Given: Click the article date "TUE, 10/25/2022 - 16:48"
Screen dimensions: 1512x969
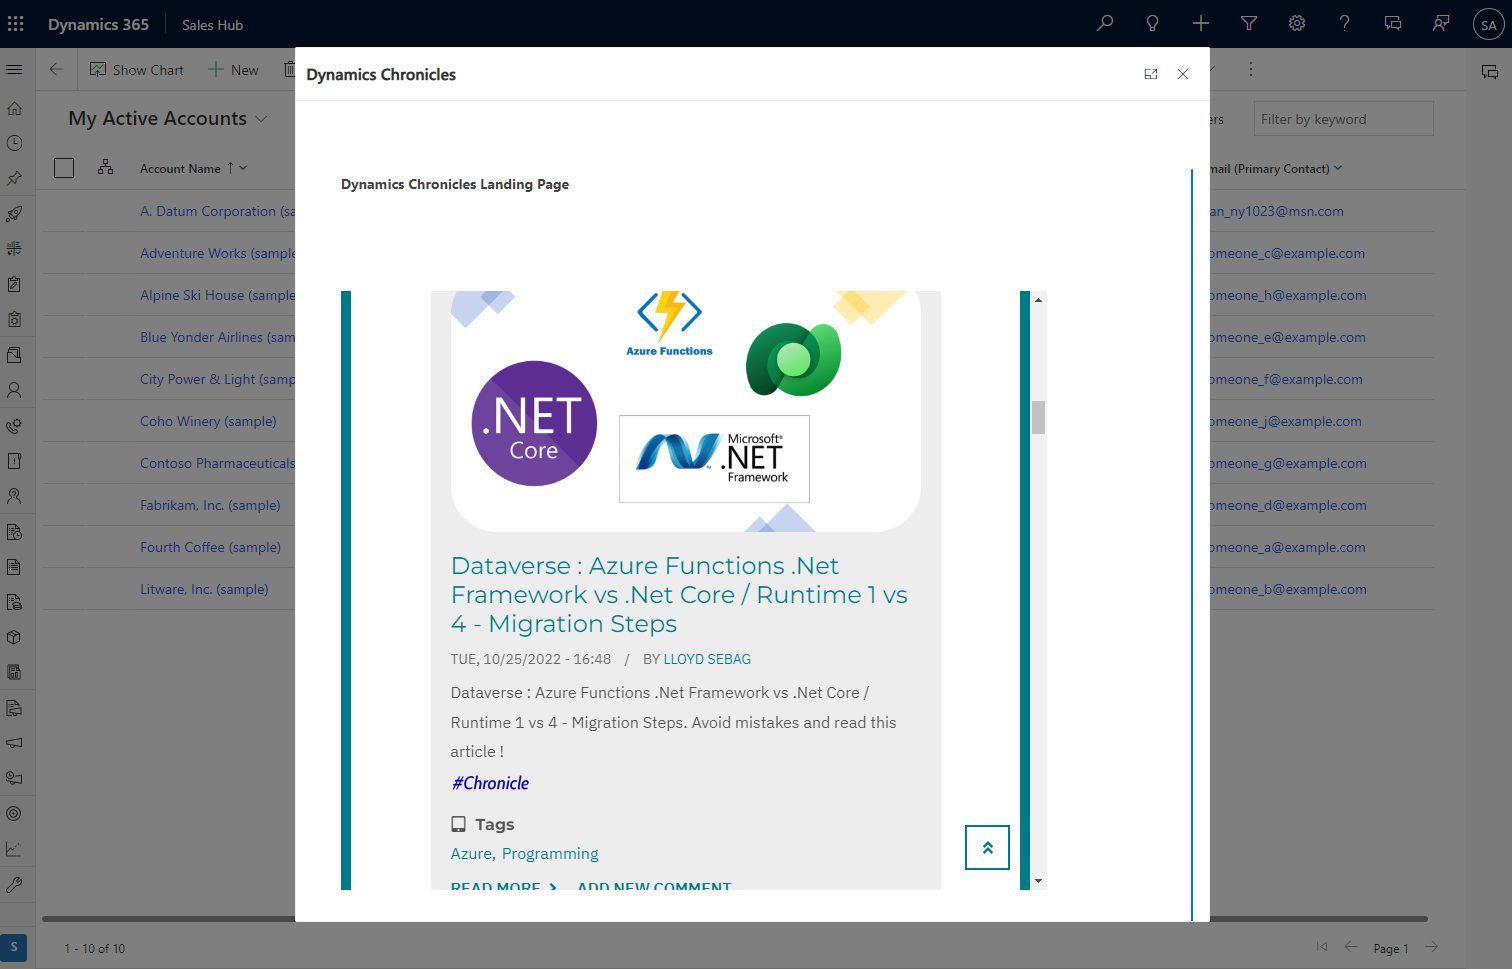Looking at the screenshot, I should point(531,659).
